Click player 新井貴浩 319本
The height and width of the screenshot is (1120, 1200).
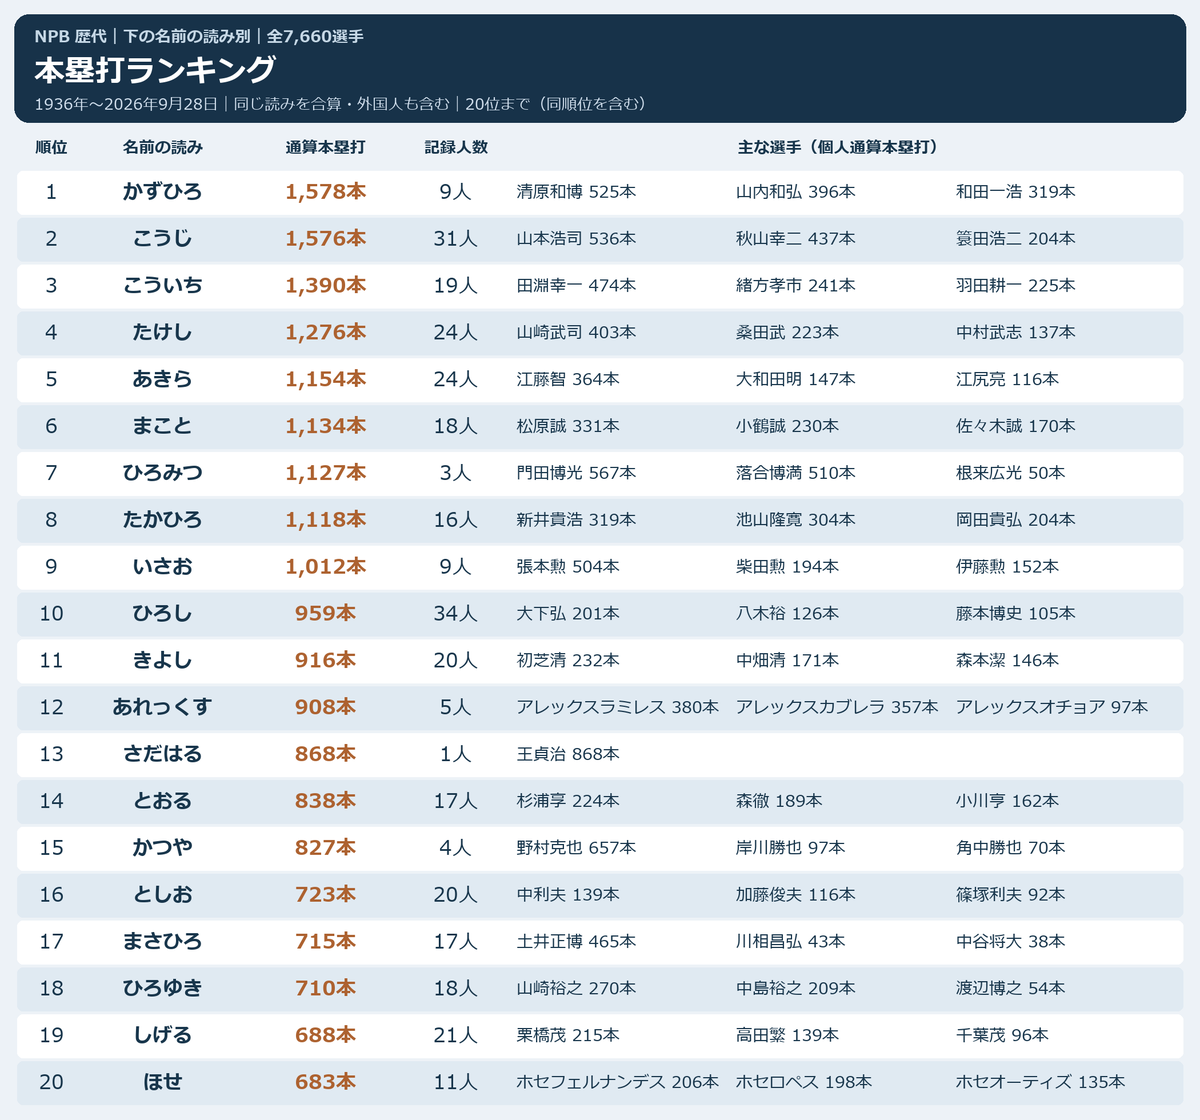(x=576, y=520)
